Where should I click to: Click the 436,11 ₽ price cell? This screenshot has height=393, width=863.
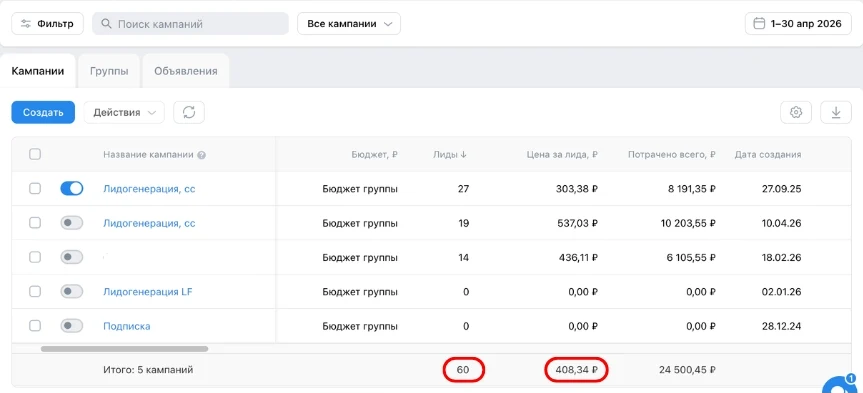coord(578,257)
